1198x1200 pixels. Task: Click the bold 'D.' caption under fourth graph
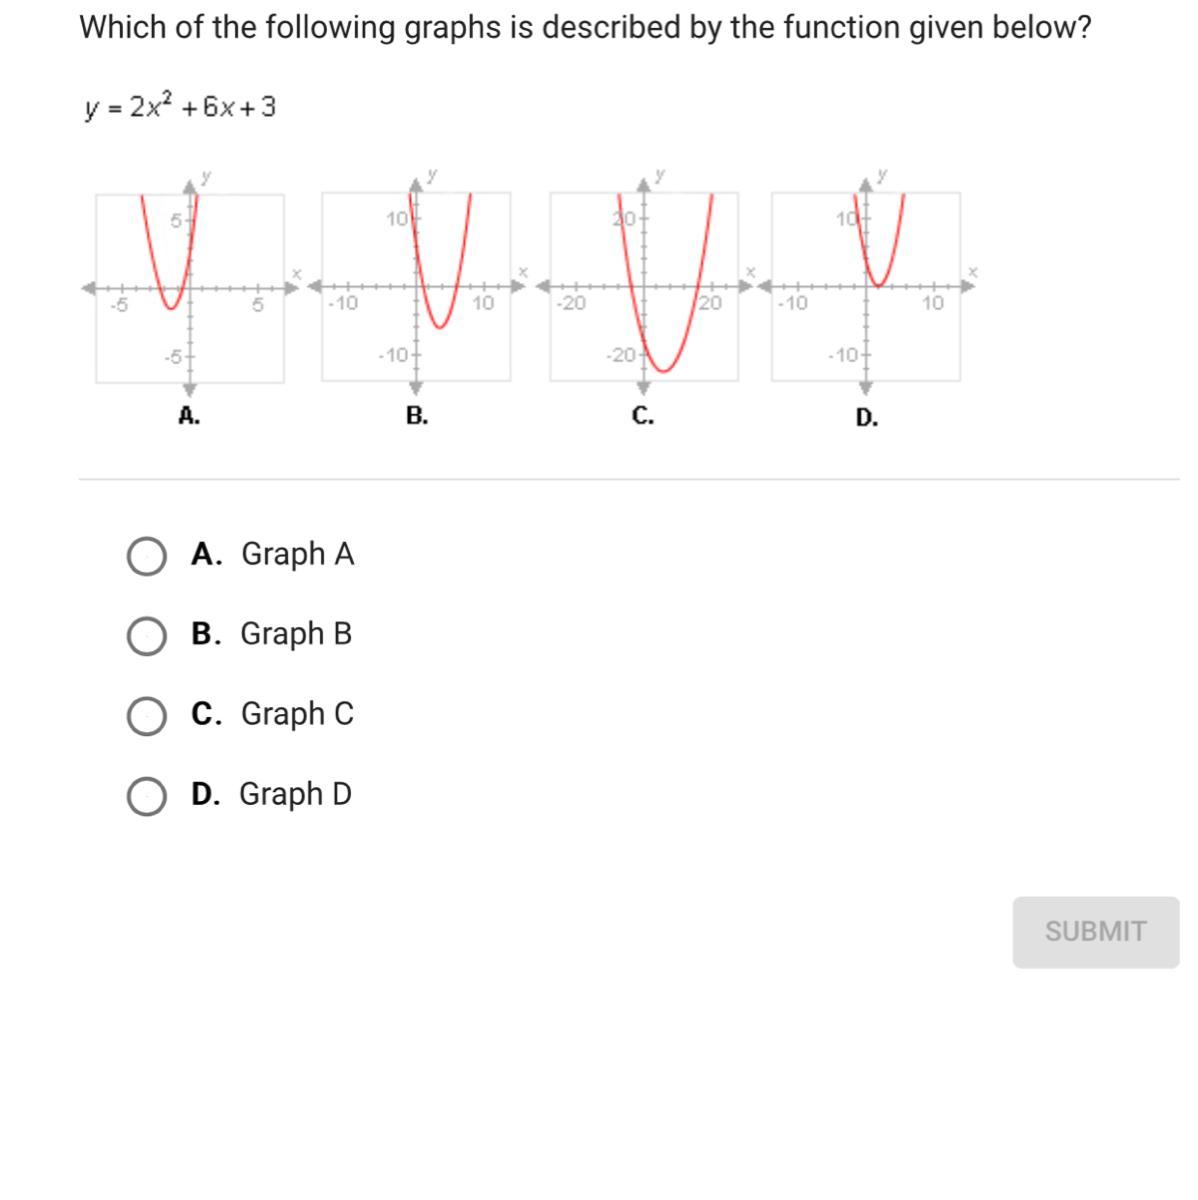pyautogui.click(x=867, y=418)
